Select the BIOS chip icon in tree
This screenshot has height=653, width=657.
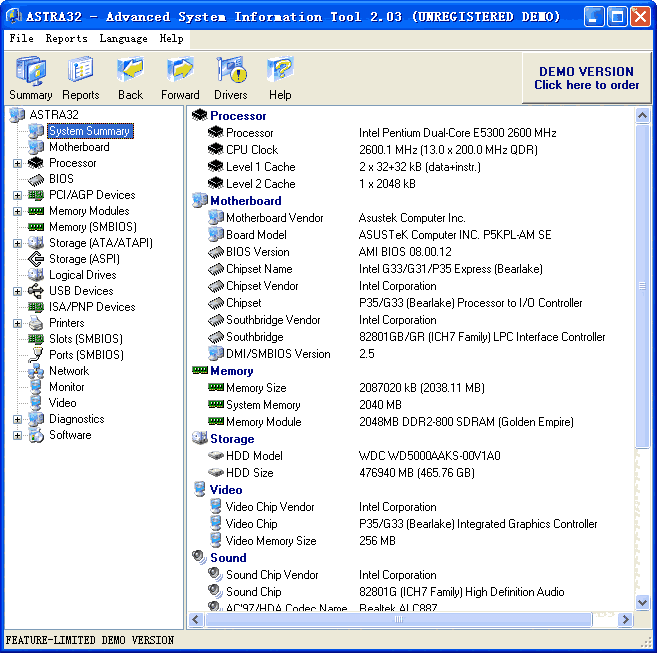36,179
